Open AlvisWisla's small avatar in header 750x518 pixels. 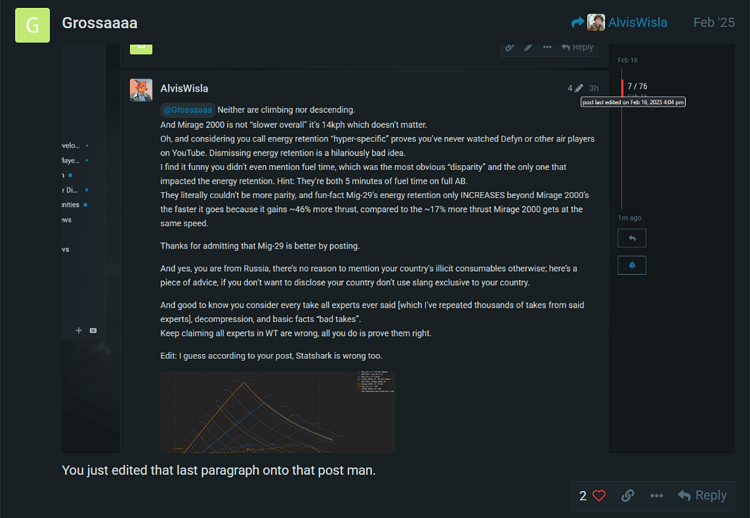[x=596, y=22]
